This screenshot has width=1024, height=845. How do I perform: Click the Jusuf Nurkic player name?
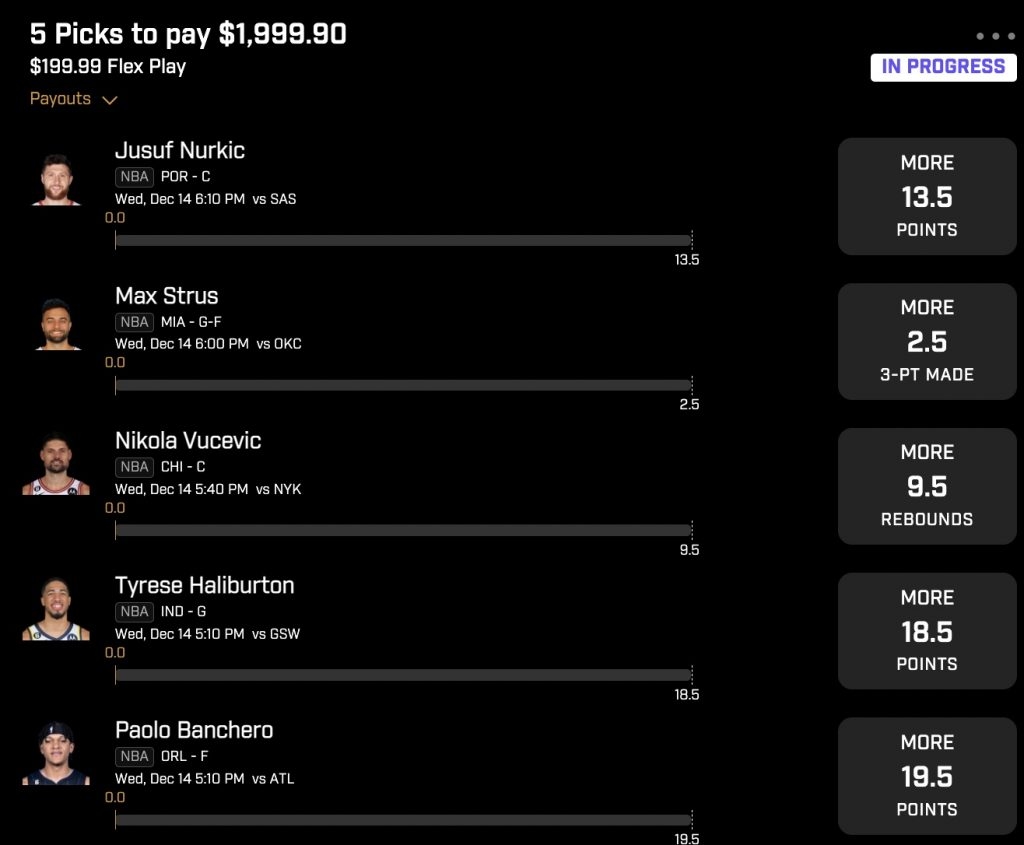click(x=180, y=151)
